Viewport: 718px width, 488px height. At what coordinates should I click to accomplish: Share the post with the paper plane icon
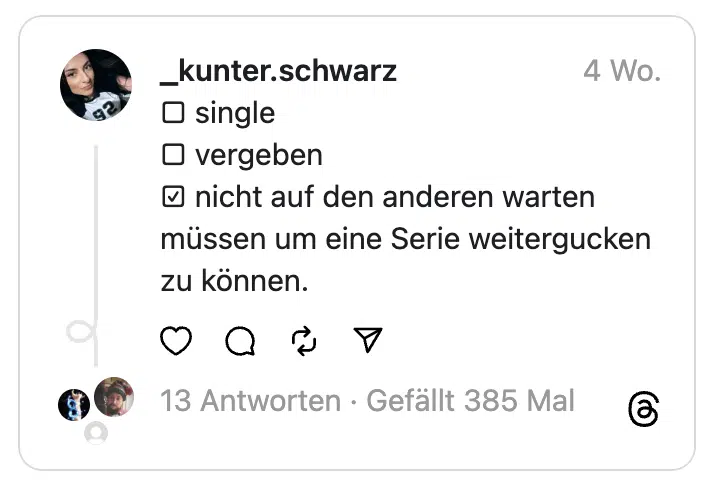point(369,341)
